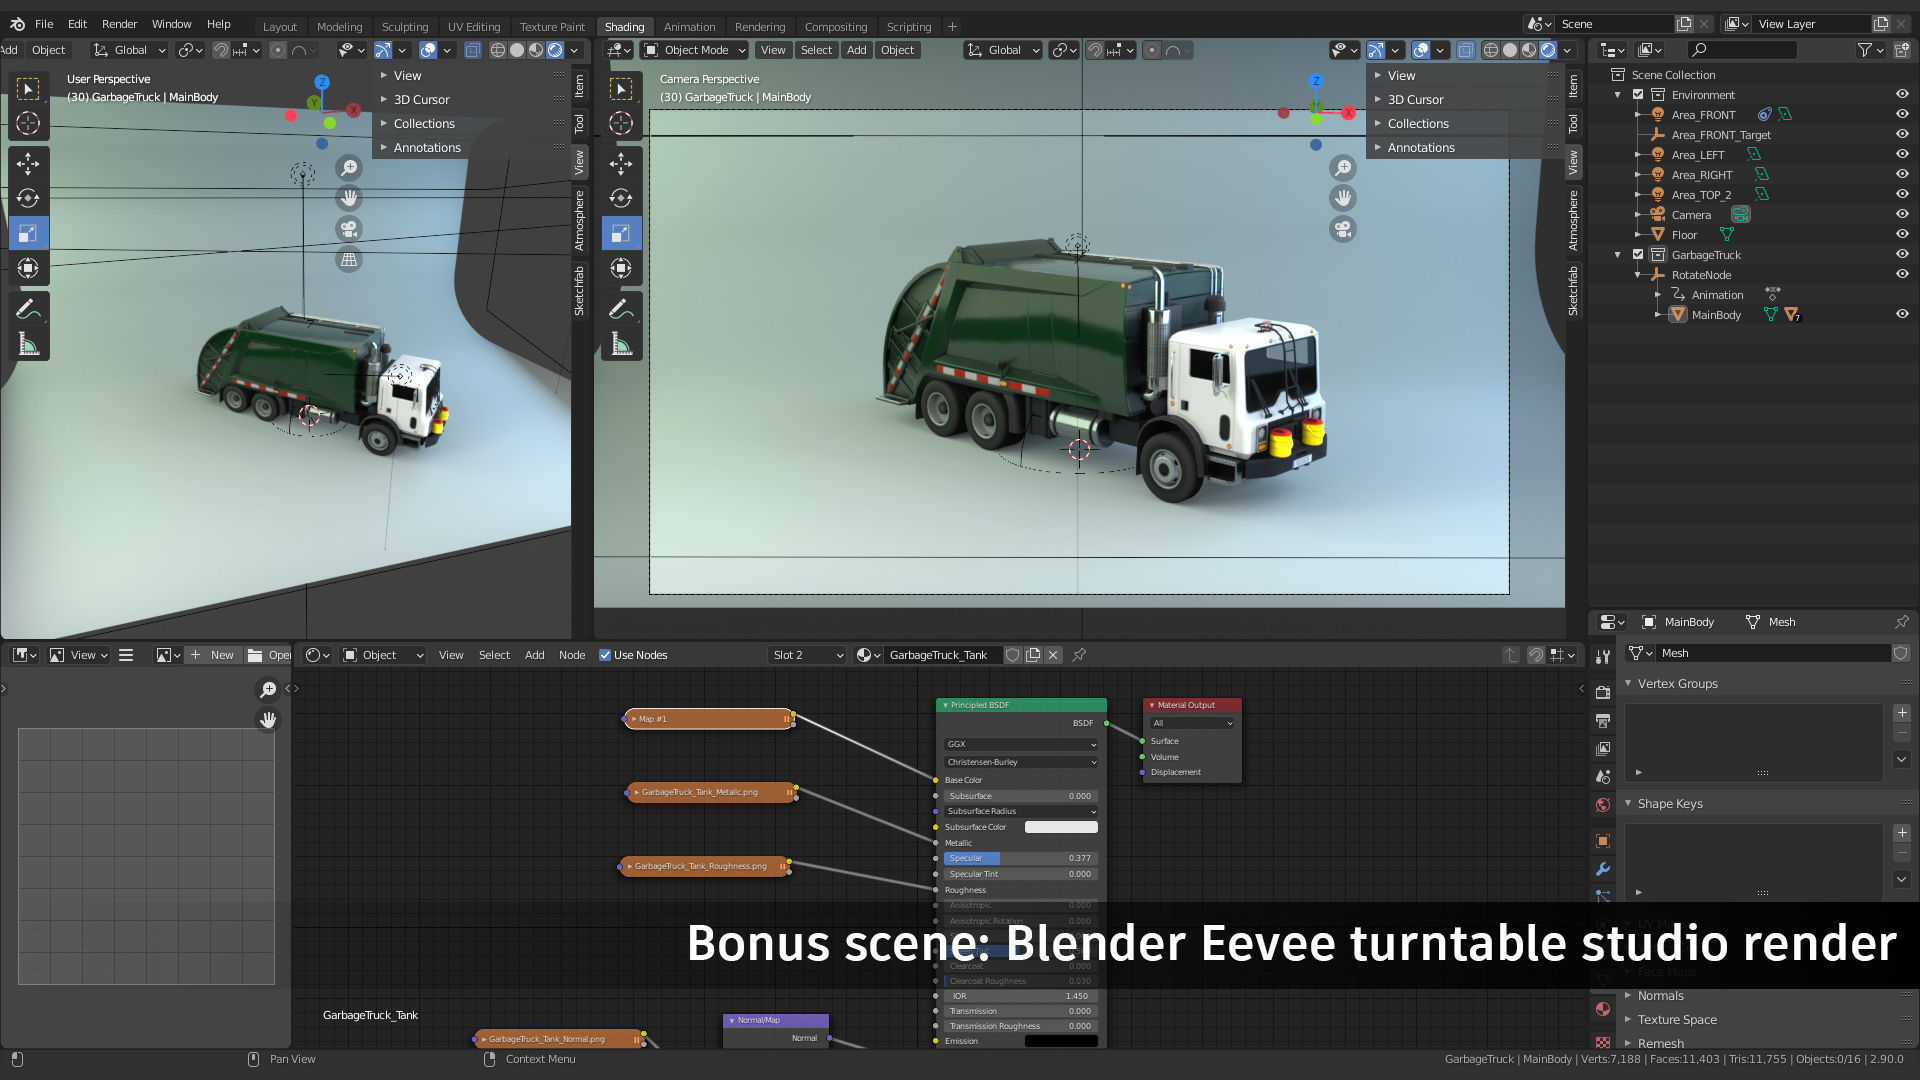The image size is (1920, 1080).
Task: Click the zoom magnifier in camera viewport
Action: coord(1343,168)
